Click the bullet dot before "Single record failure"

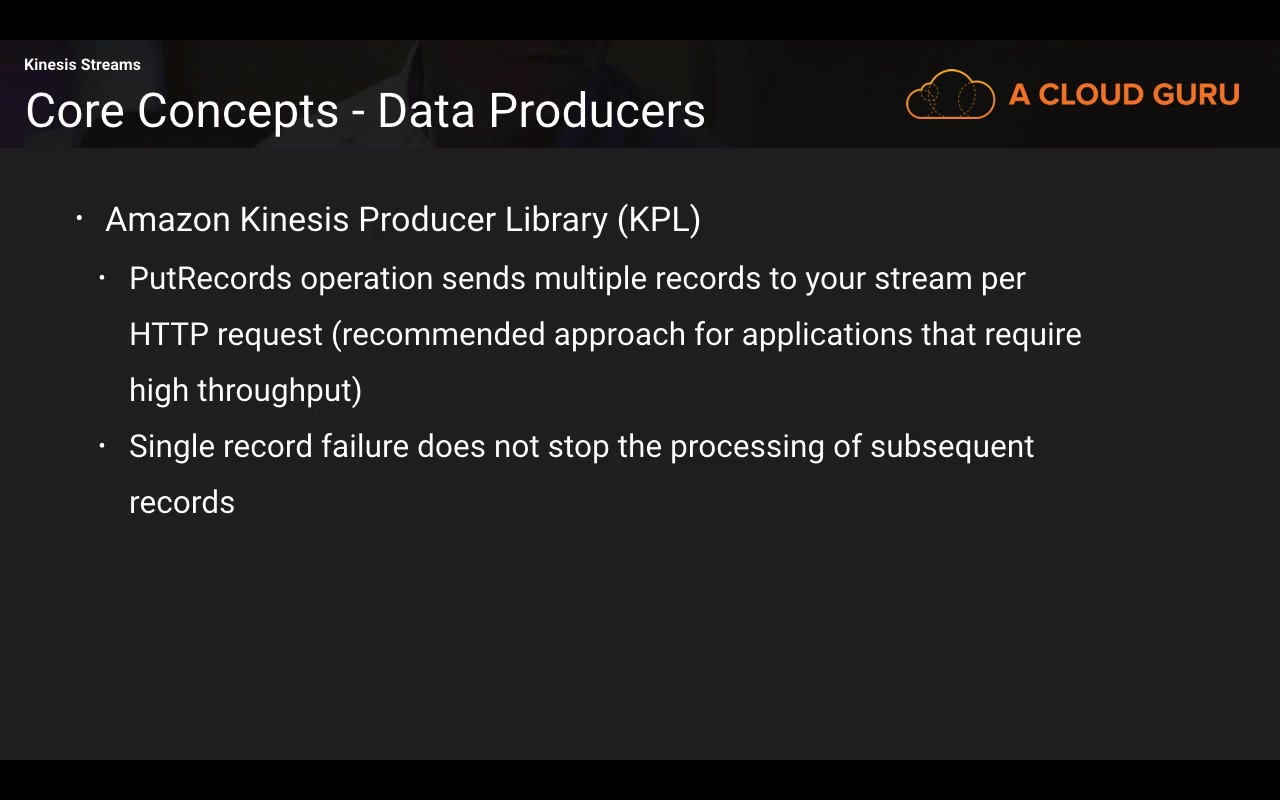click(102, 446)
